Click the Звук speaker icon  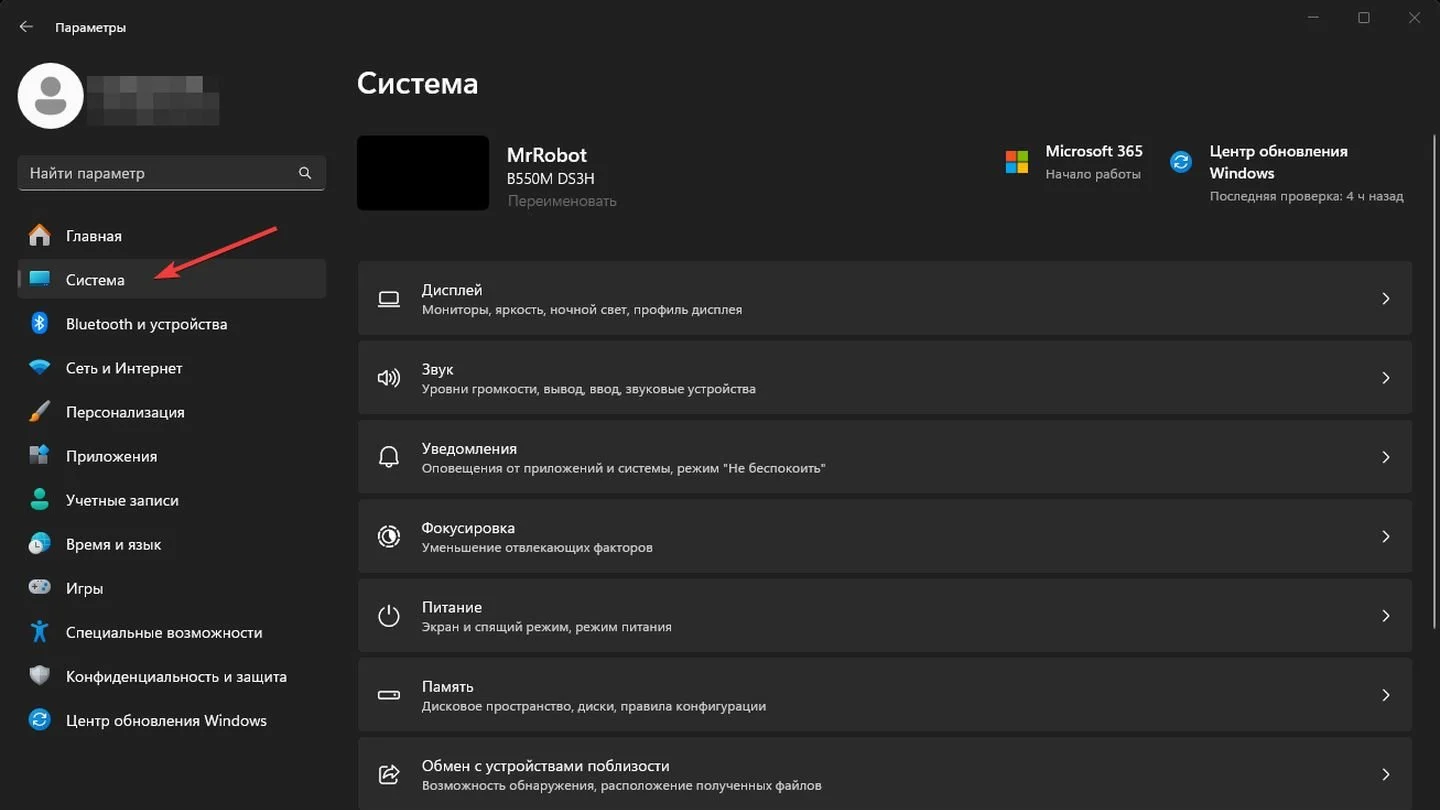coord(389,378)
